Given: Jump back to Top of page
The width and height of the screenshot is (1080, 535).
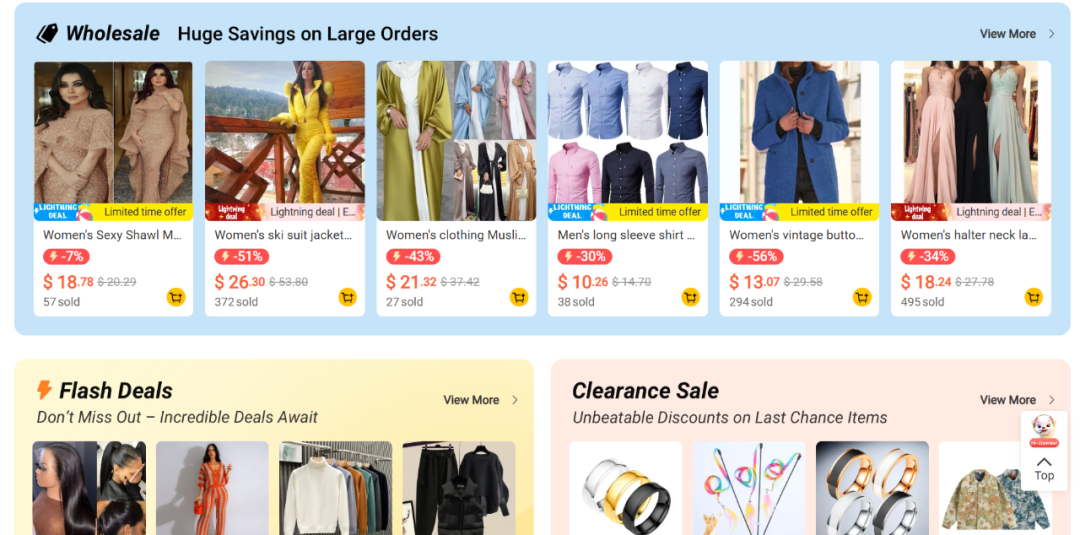Looking at the screenshot, I should click(x=1044, y=469).
